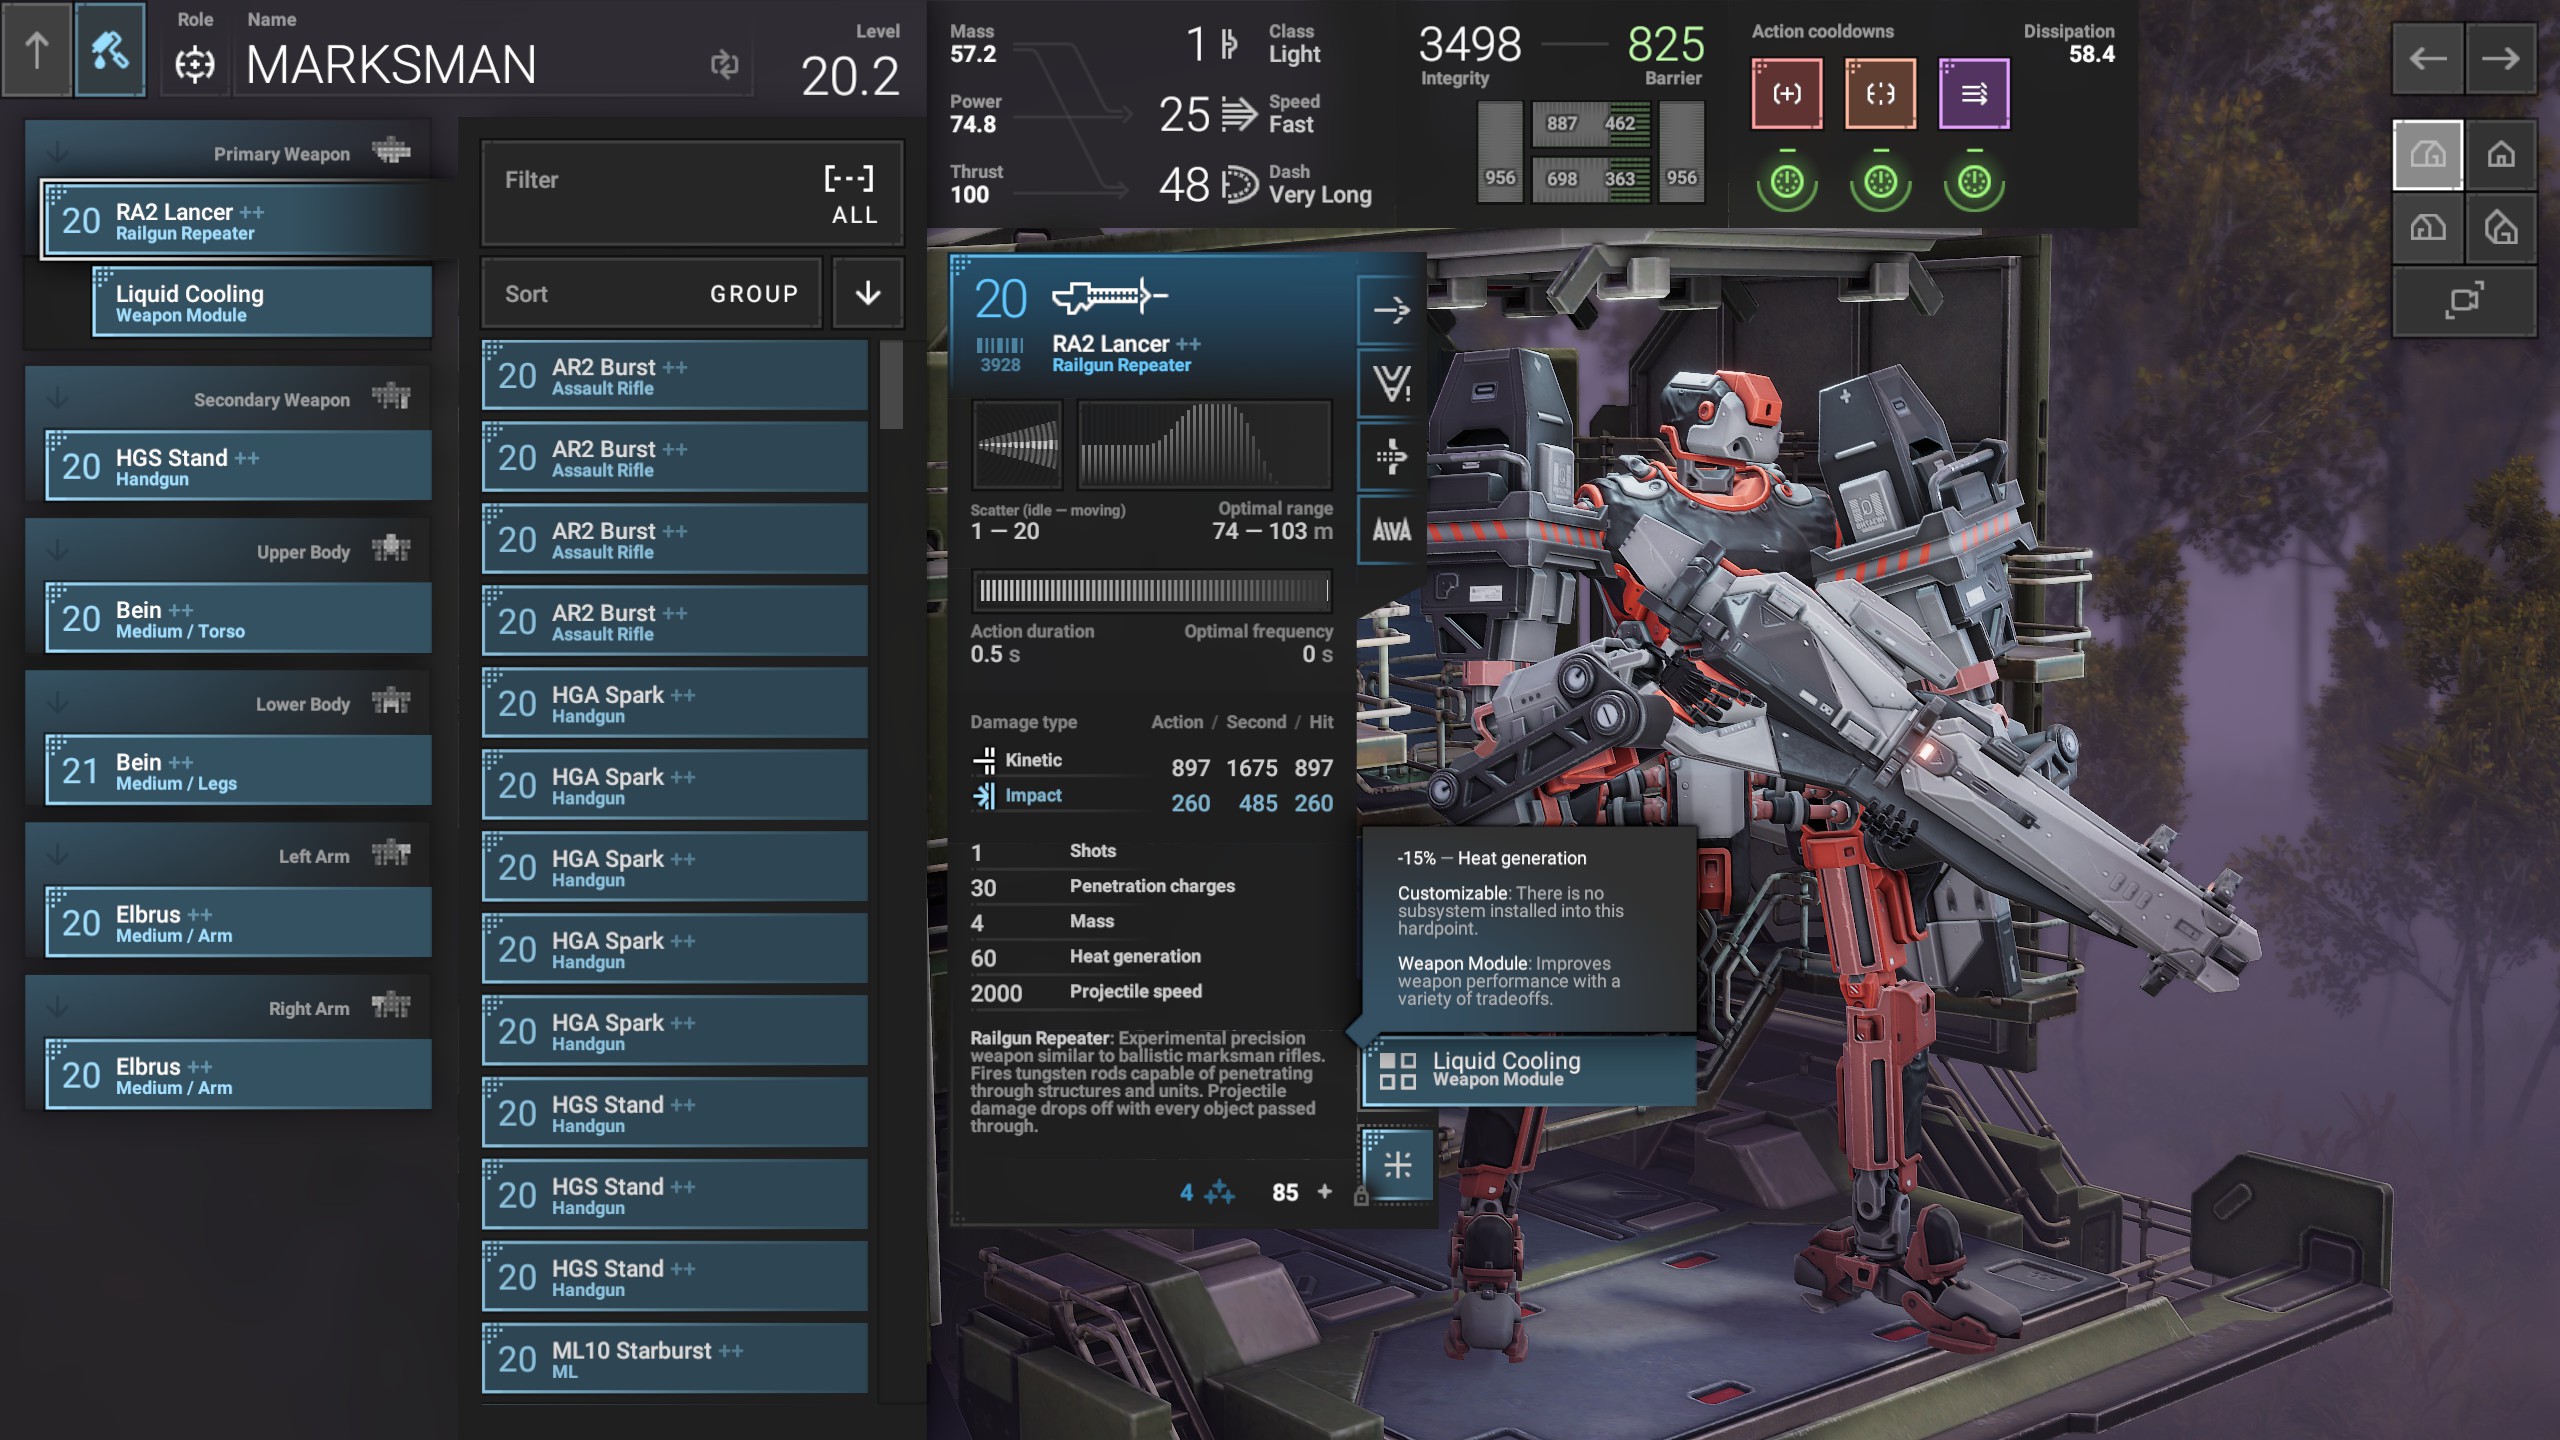The height and width of the screenshot is (1440, 2560).
Task: Collapse the Secondary Weapon section arrow
Action: coord(58,399)
